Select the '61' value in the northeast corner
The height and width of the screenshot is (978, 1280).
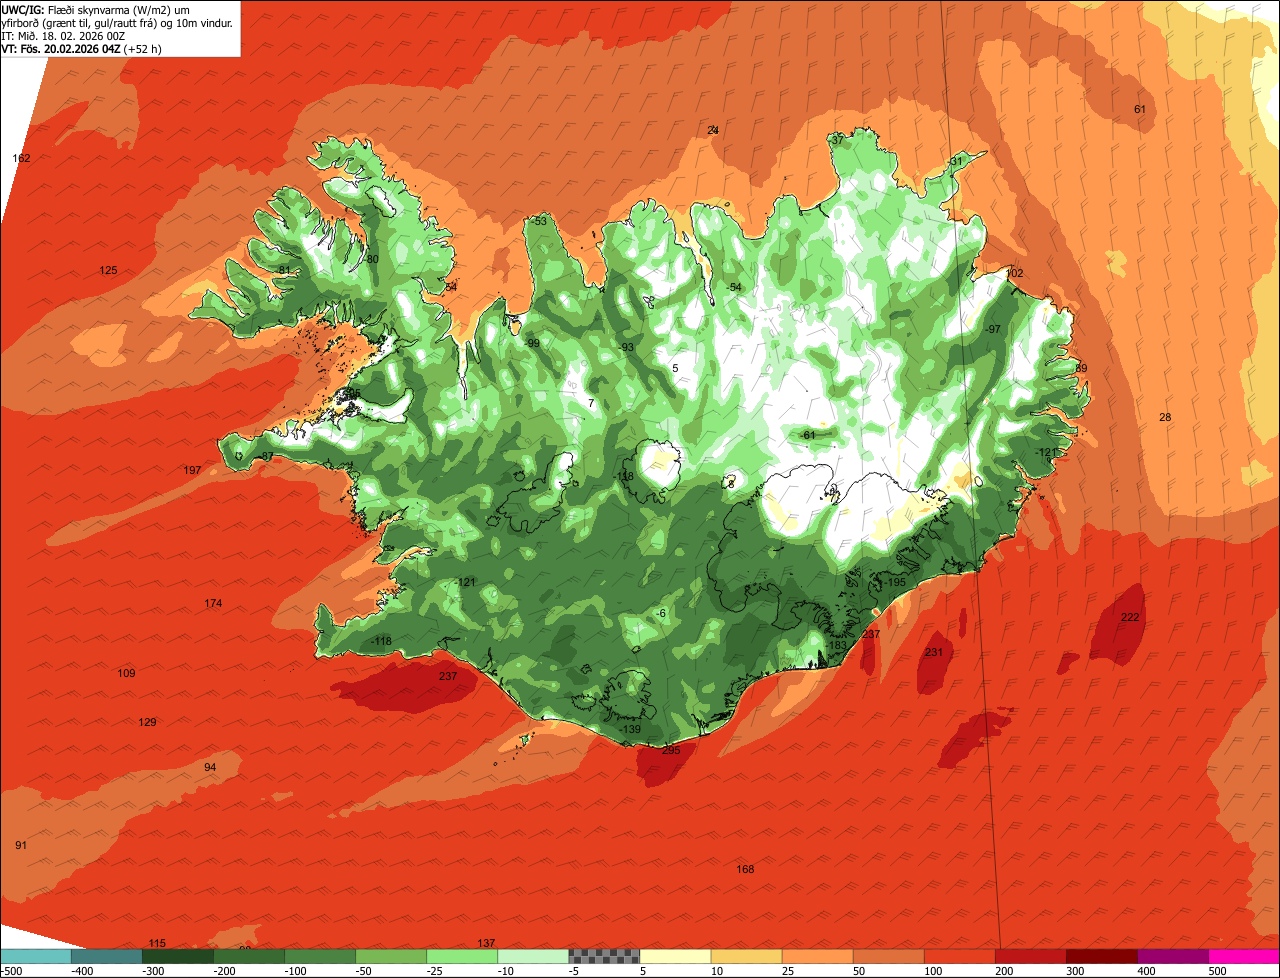click(x=1140, y=109)
